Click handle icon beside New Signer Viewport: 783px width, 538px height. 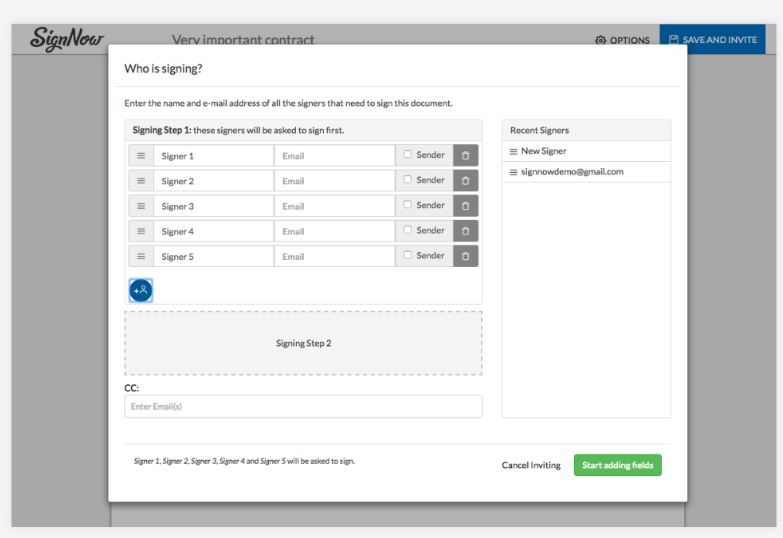513,151
